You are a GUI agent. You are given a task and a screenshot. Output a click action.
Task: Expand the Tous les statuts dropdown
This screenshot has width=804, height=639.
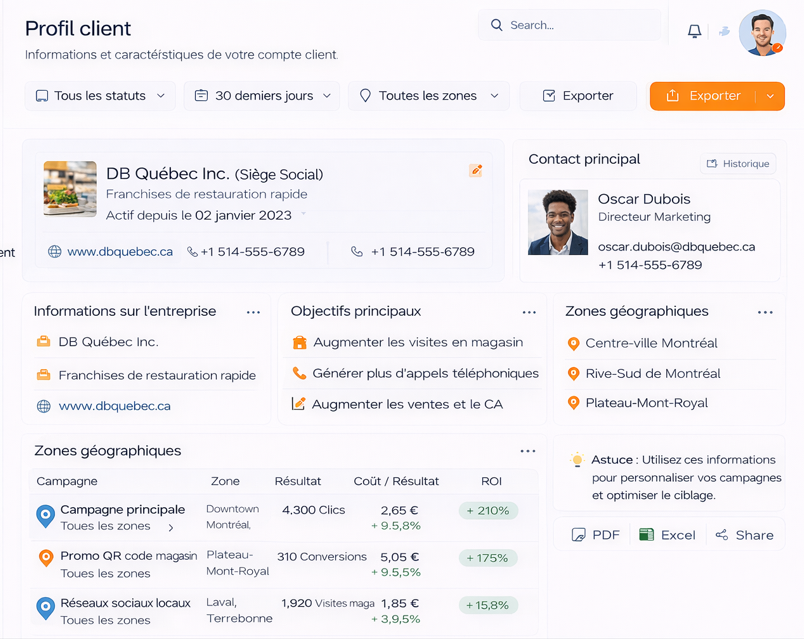point(100,96)
